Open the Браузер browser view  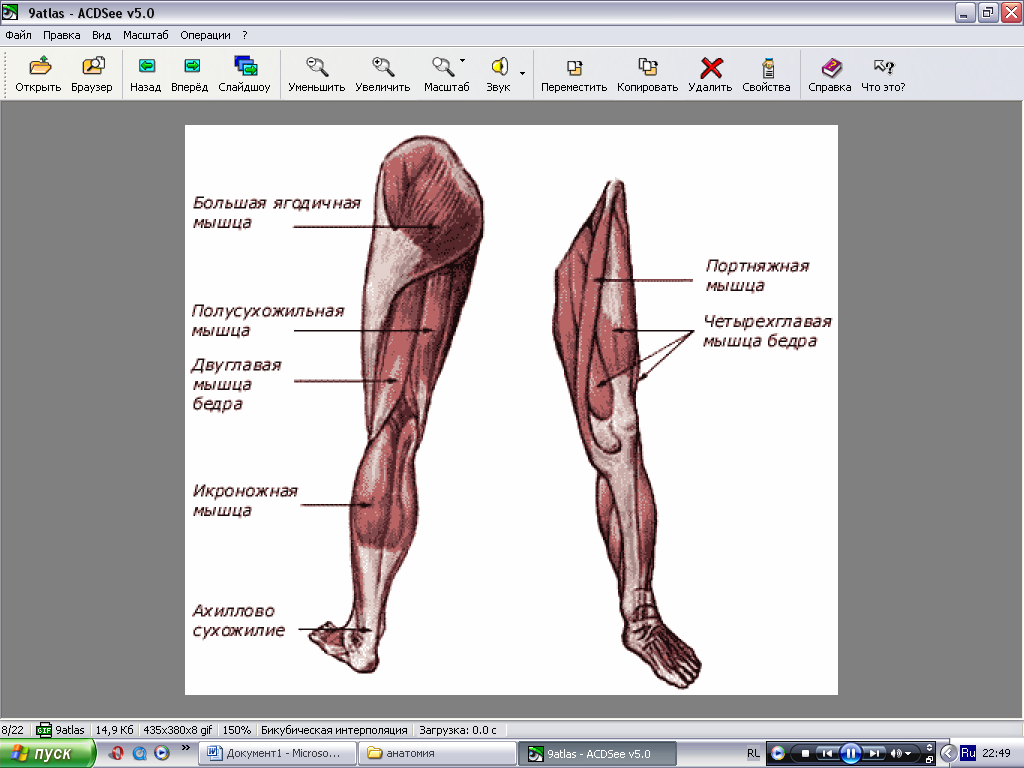pos(92,67)
